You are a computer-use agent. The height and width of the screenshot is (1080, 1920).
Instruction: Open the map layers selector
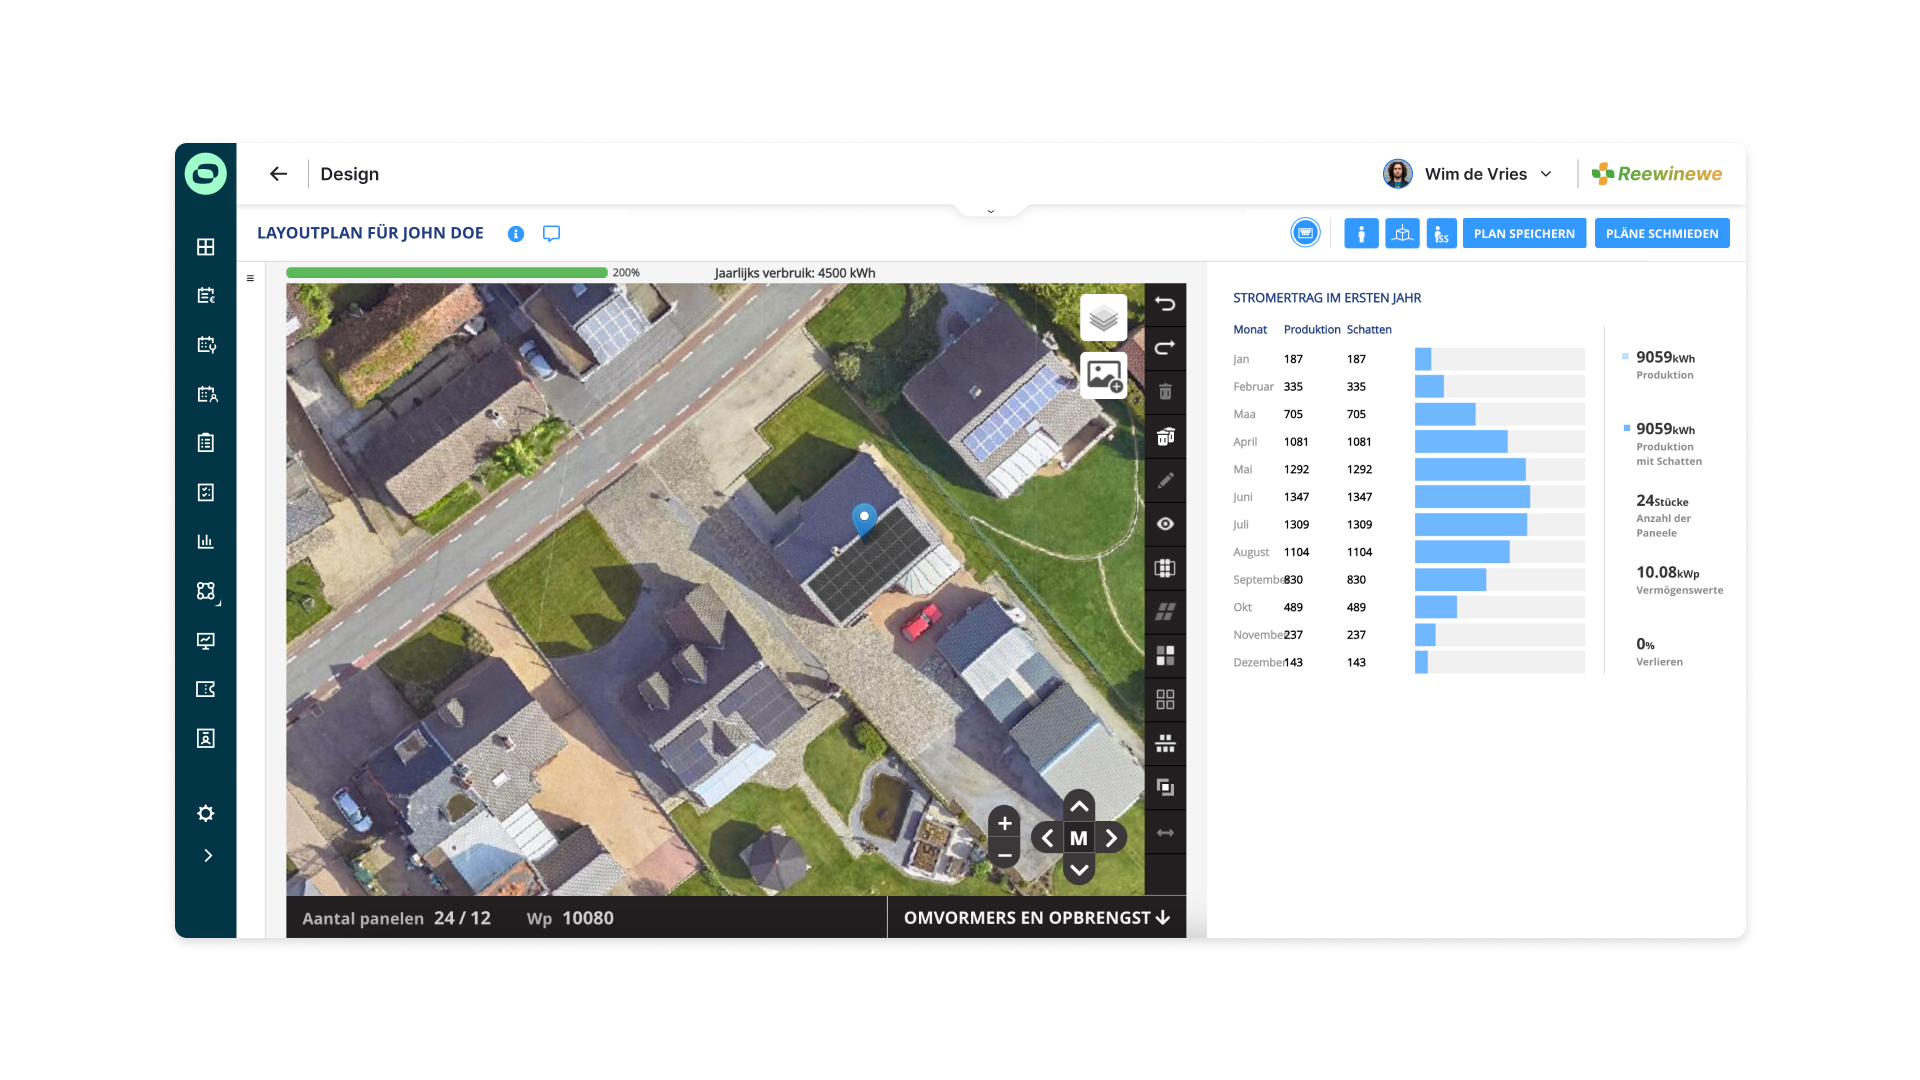pyautogui.click(x=1103, y=318)
